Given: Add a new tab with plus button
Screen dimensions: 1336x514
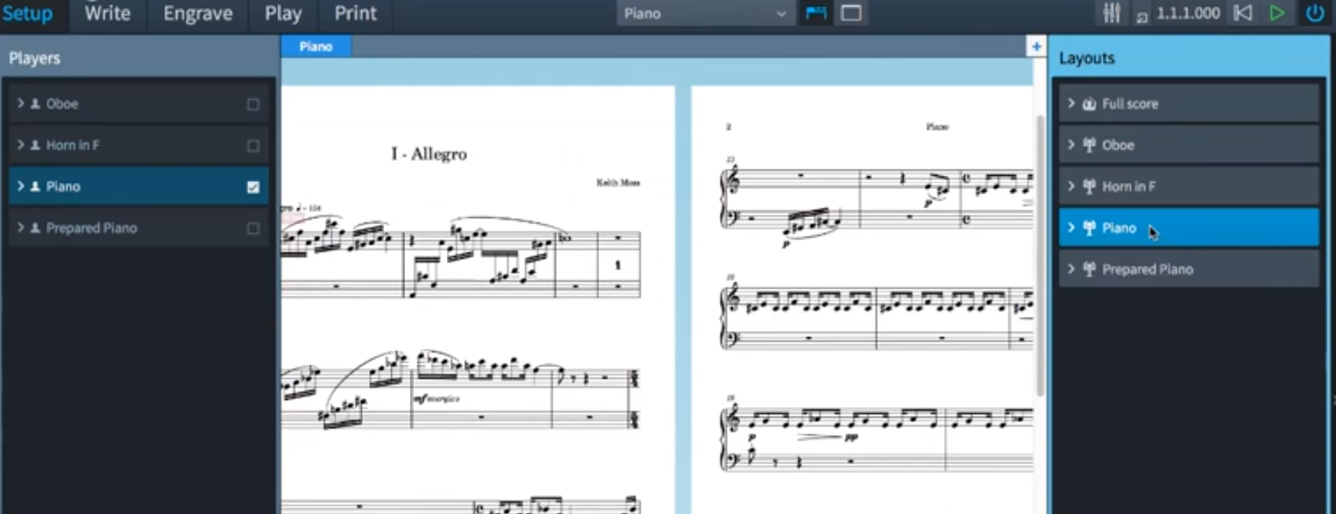Looking at the screenshot, I should pyautogui.click(x=1036, y=46).
